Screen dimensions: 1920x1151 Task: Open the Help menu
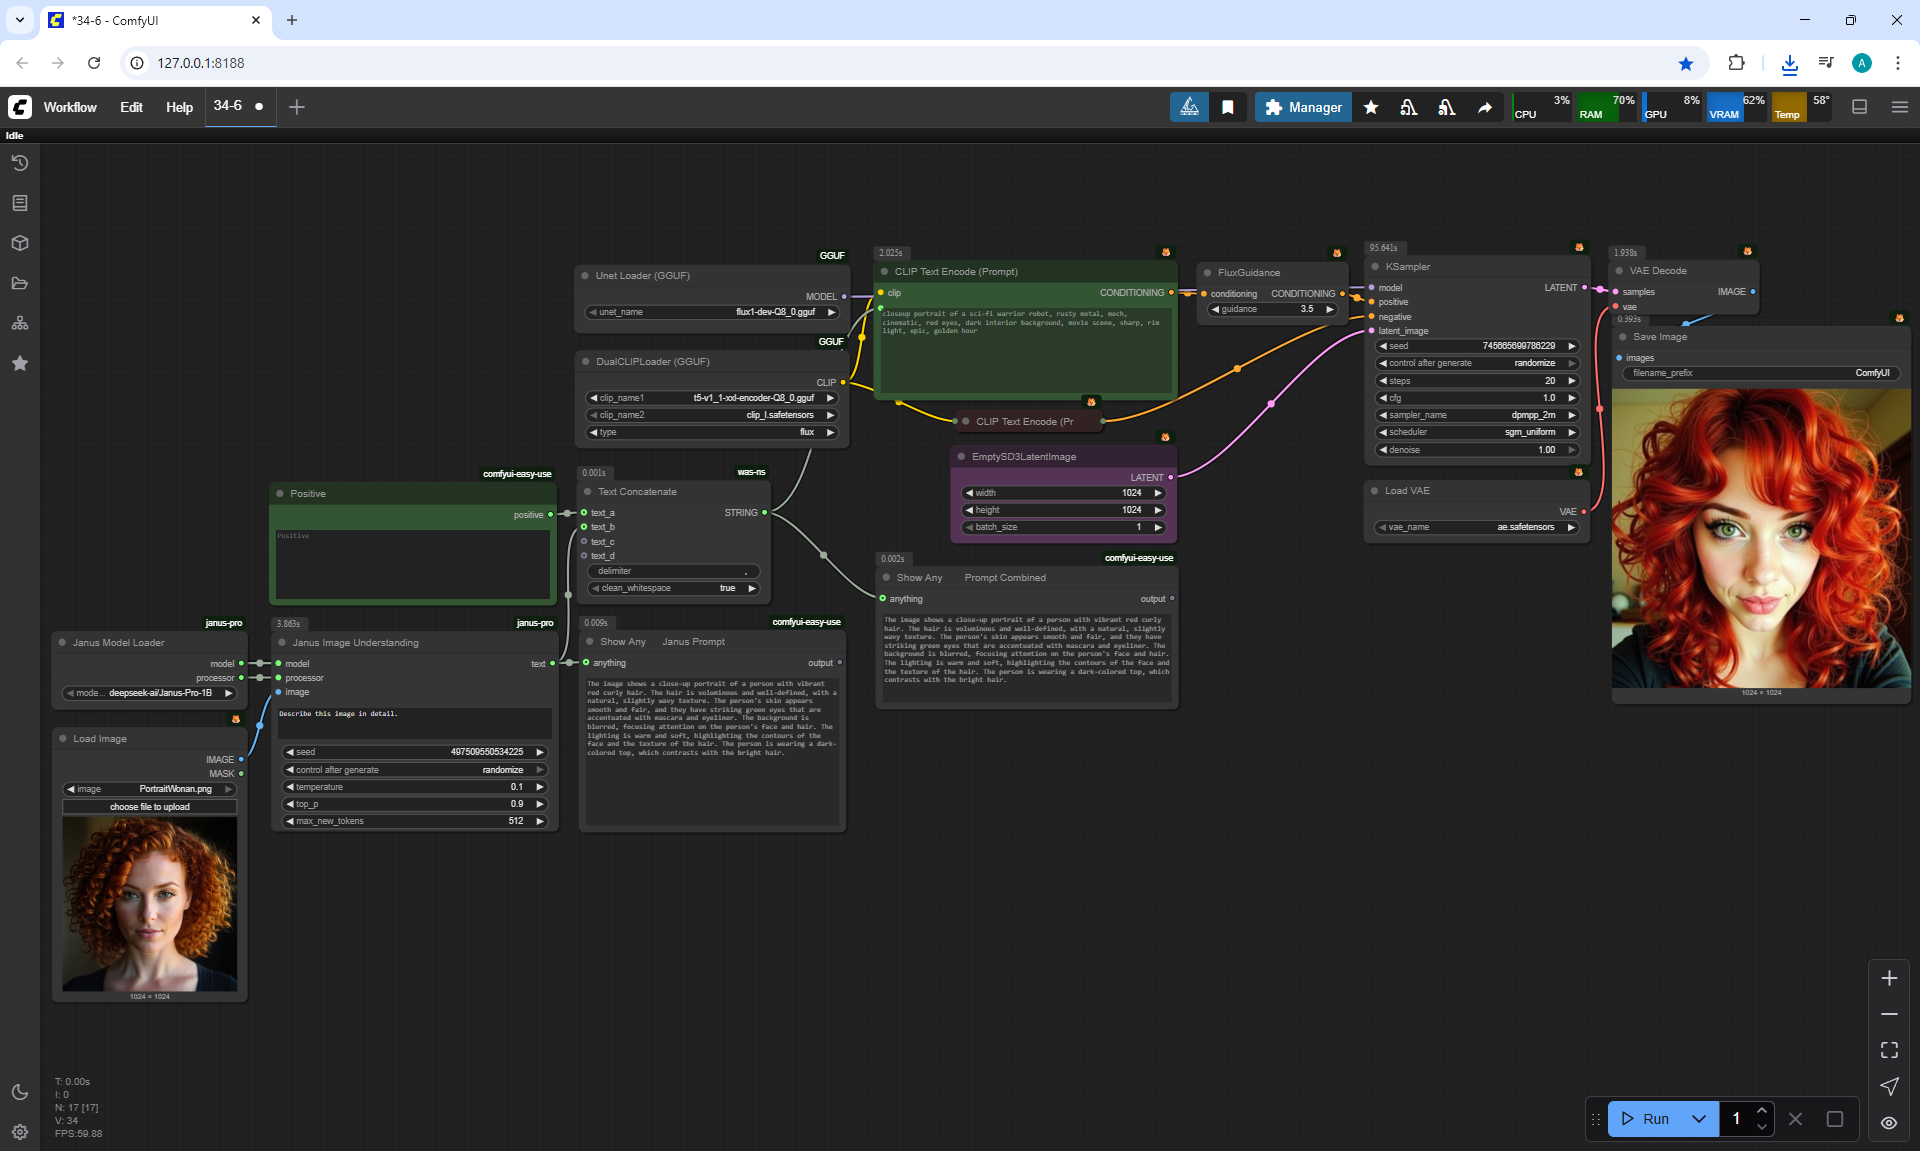[179, 107]
